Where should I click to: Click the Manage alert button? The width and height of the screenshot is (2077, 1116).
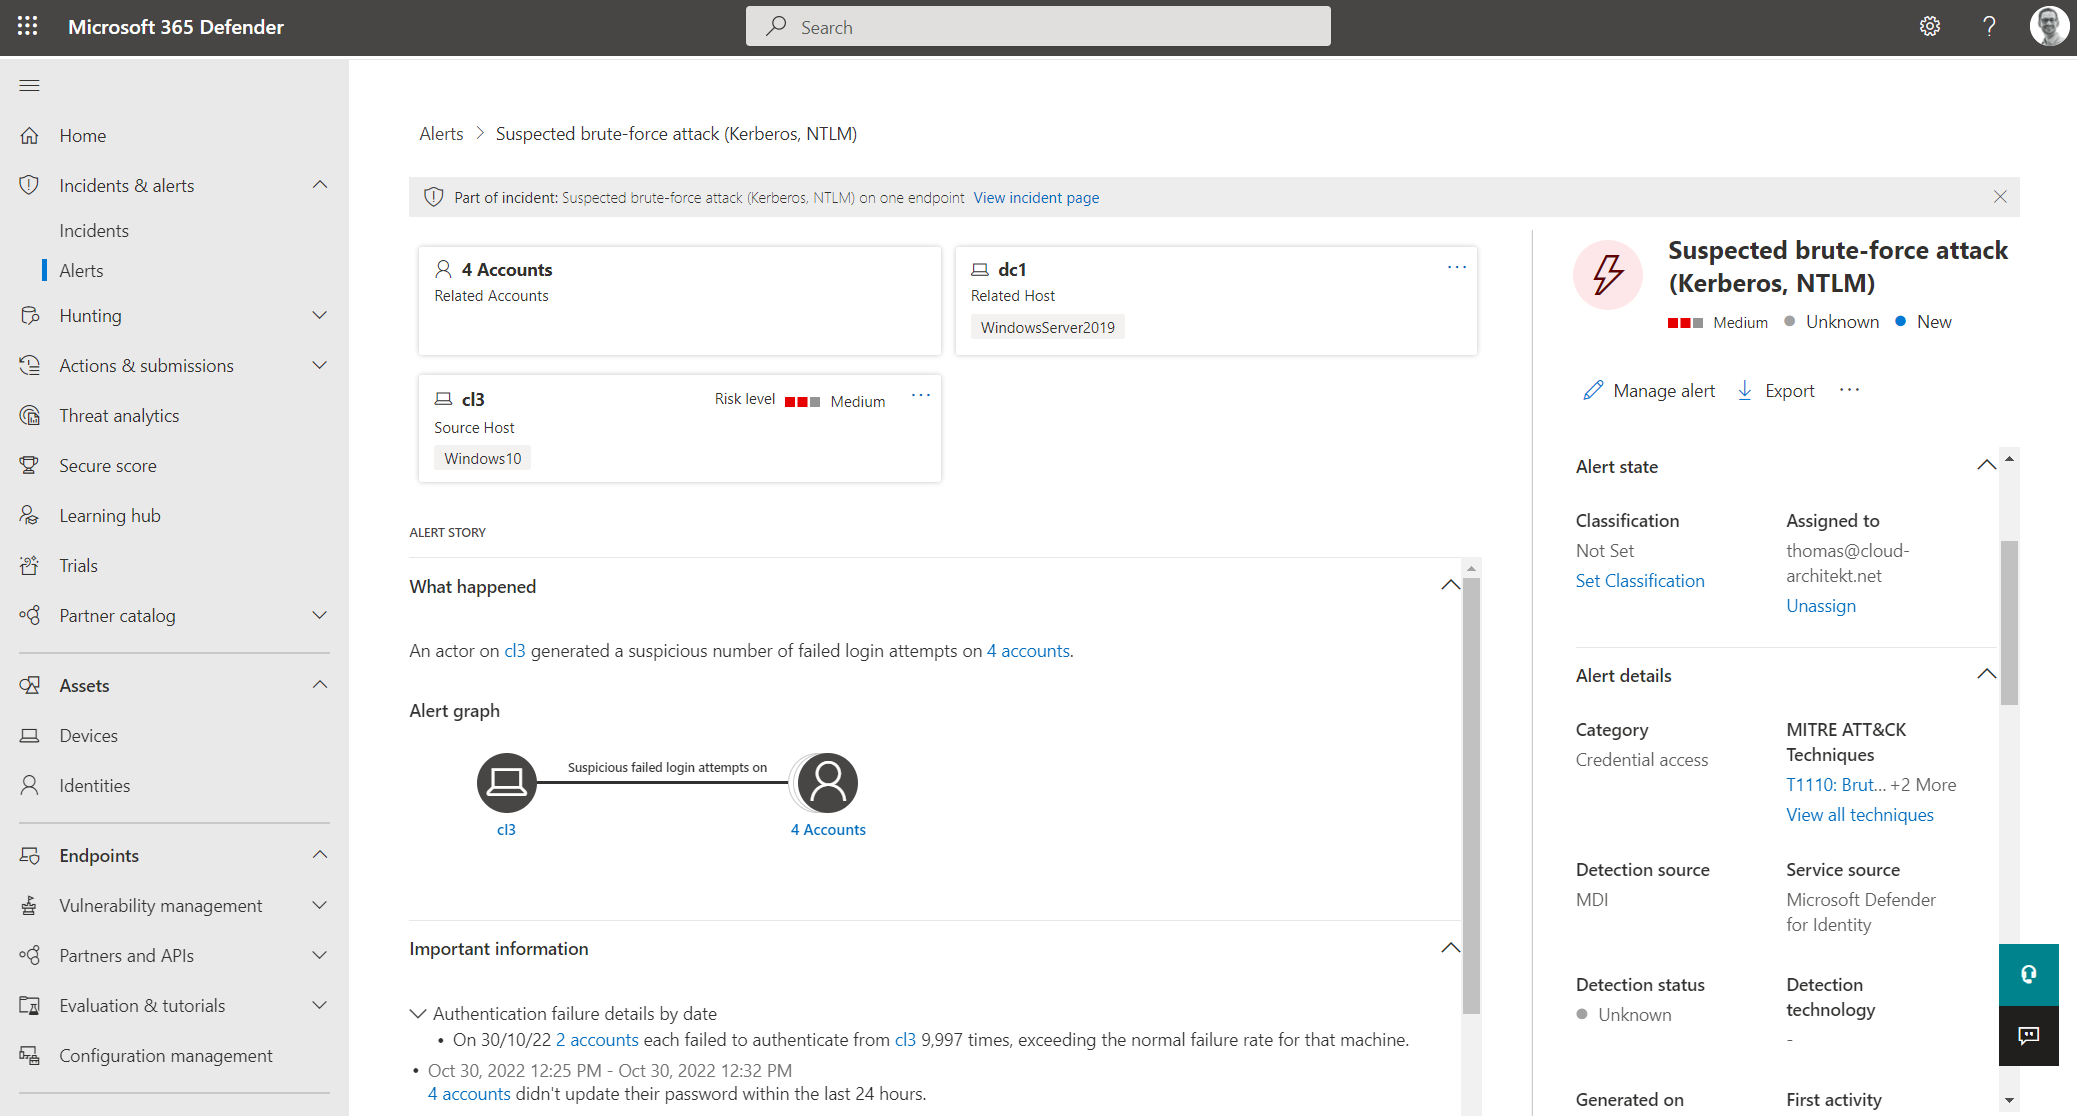[1649, 390]
